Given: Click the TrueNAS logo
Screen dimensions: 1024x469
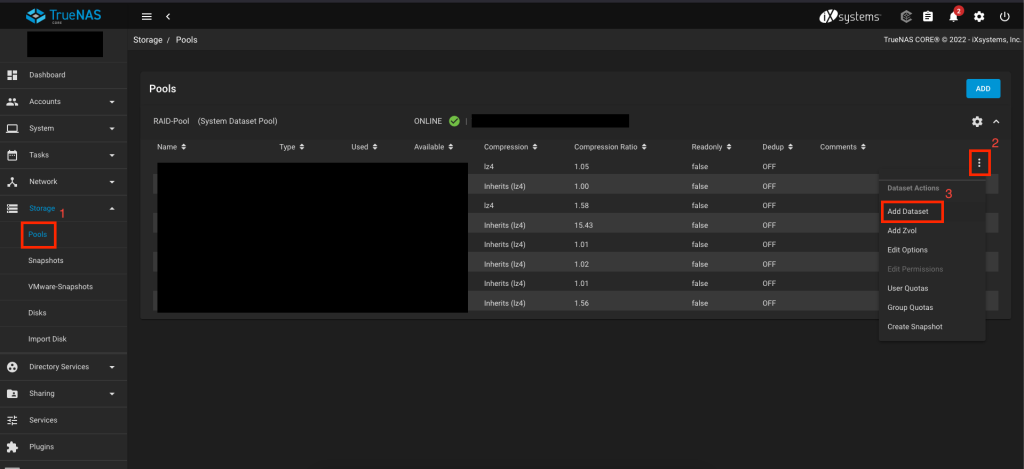Looking at the screenshot, I should click(x=63, y=15).
